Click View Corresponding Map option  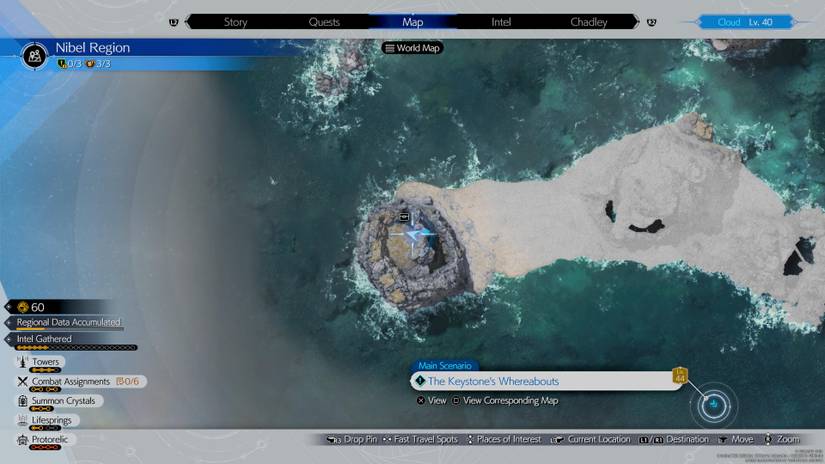click(504, 401)
